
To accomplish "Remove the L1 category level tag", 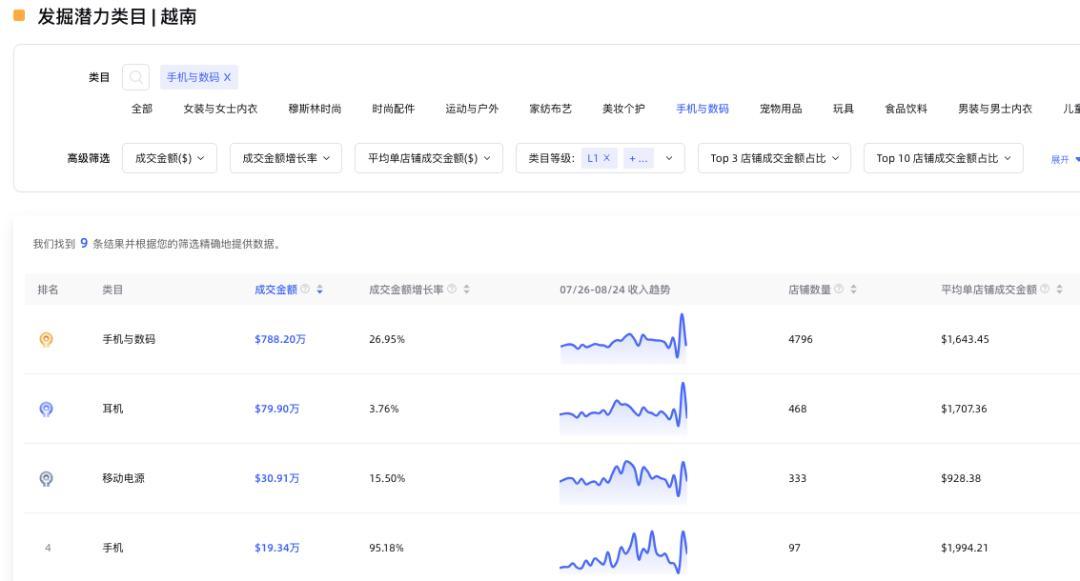I will tap(607, 158).
